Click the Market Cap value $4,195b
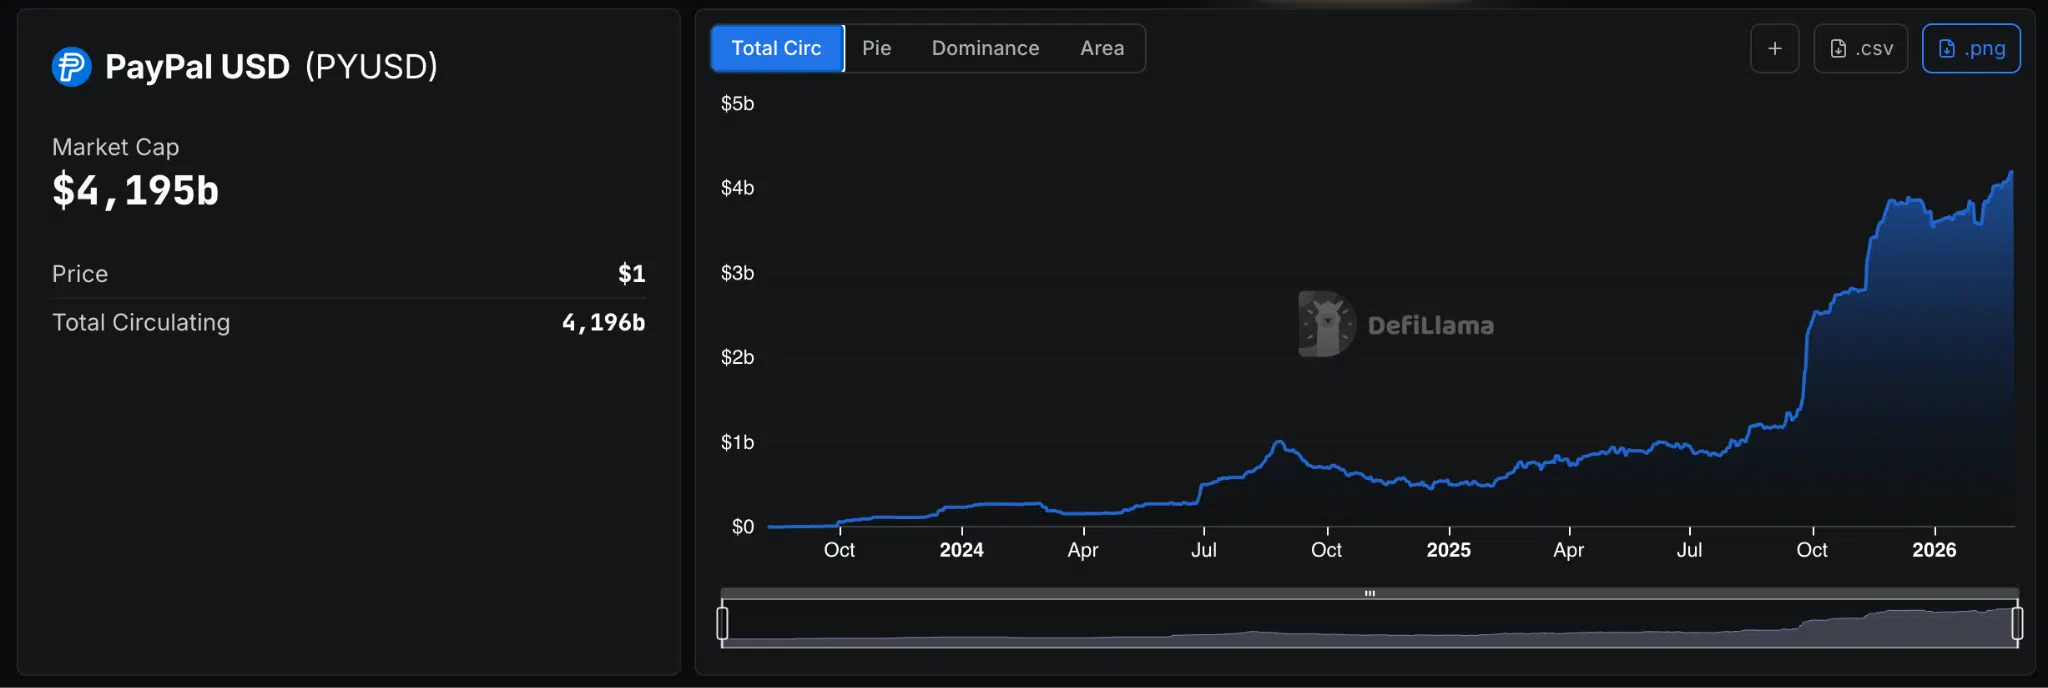Screen dimensions: 2048x688 tap(135, 190)
